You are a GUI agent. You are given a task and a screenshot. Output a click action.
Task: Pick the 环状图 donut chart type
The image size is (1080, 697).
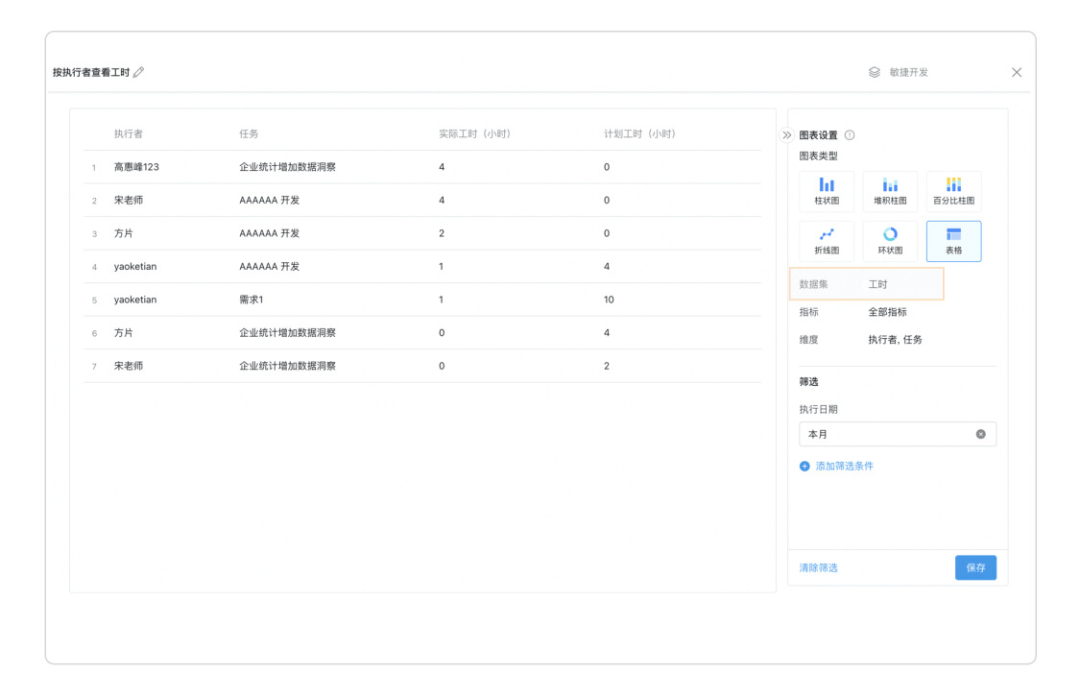coord(890,241)
